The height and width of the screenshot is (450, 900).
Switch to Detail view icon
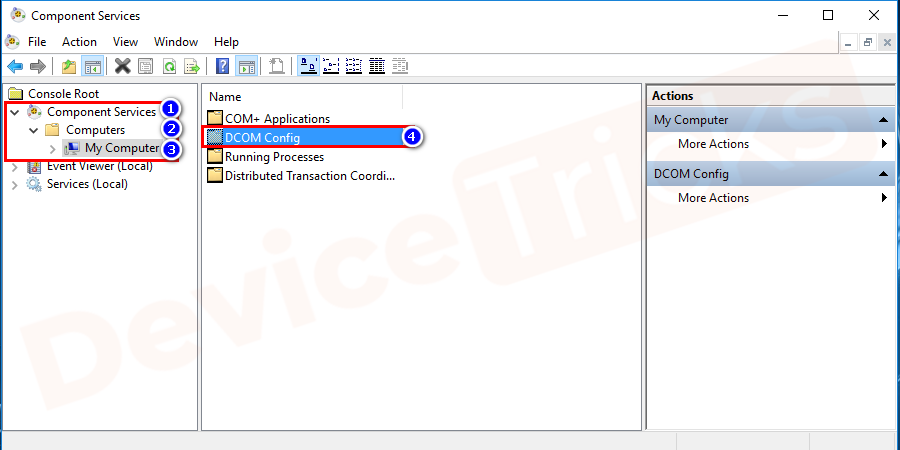point(377,67)
